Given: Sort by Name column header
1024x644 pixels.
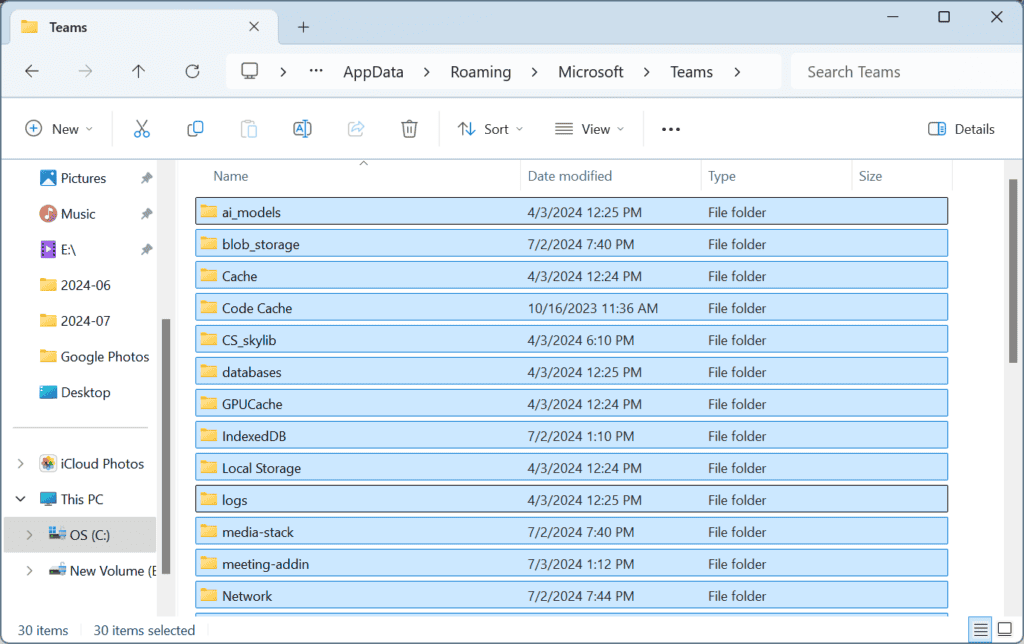Looking at the screenshot, I should coord(231,176).
